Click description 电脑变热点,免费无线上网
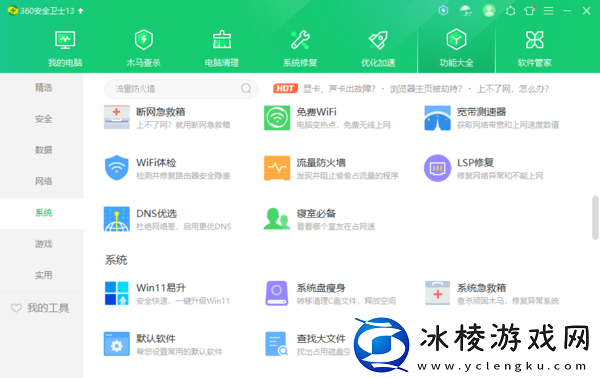 [343, 125]
